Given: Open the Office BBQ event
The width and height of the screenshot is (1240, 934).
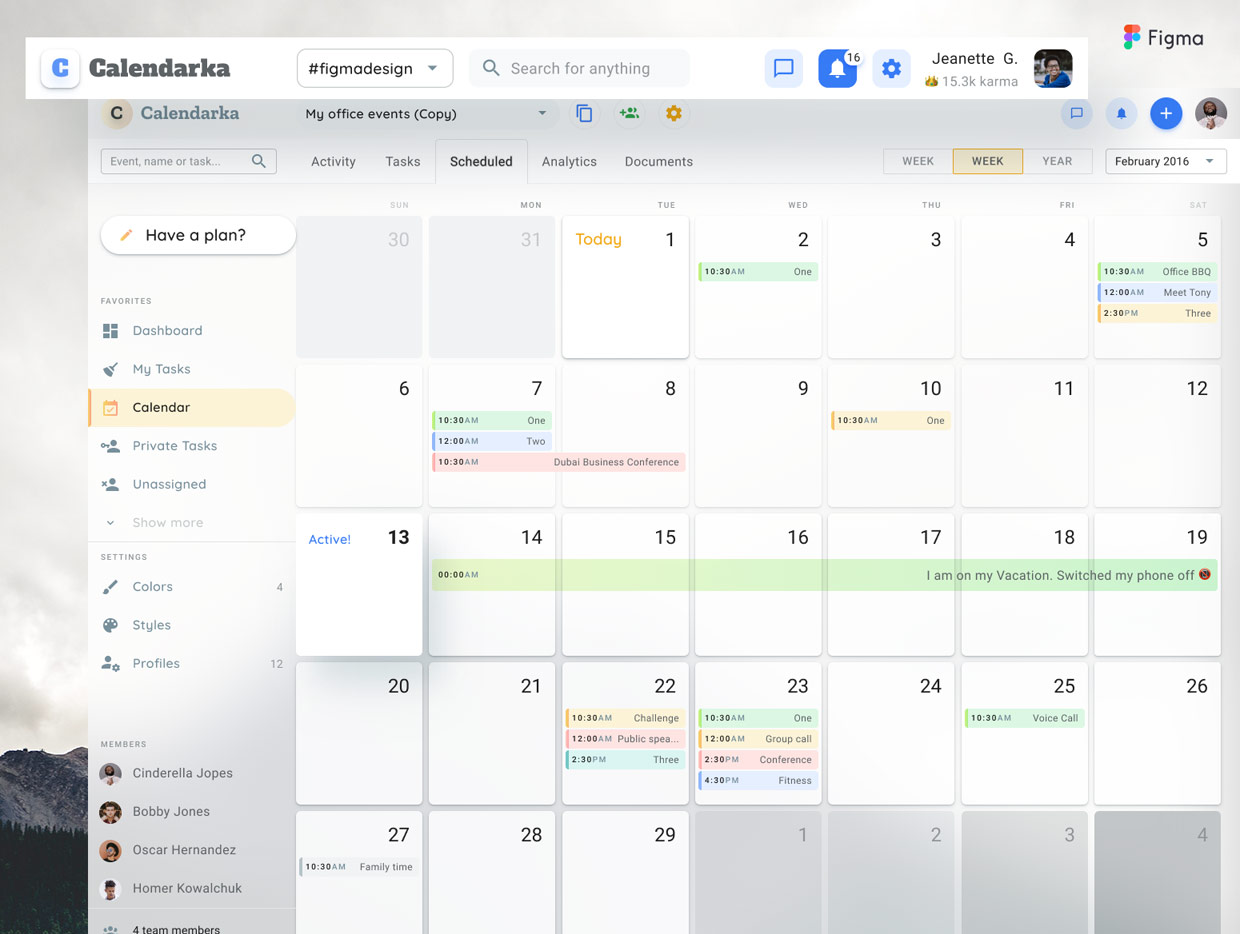Looking at the screenshot, I should [x=1158, y=272].
